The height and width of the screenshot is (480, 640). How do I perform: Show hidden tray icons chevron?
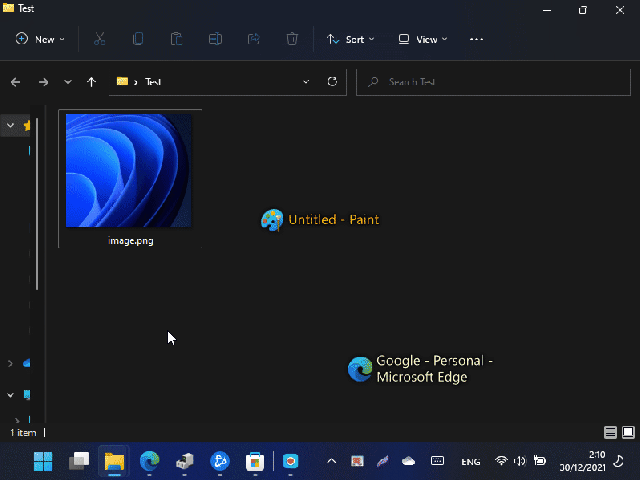click(x=332, y=461)
